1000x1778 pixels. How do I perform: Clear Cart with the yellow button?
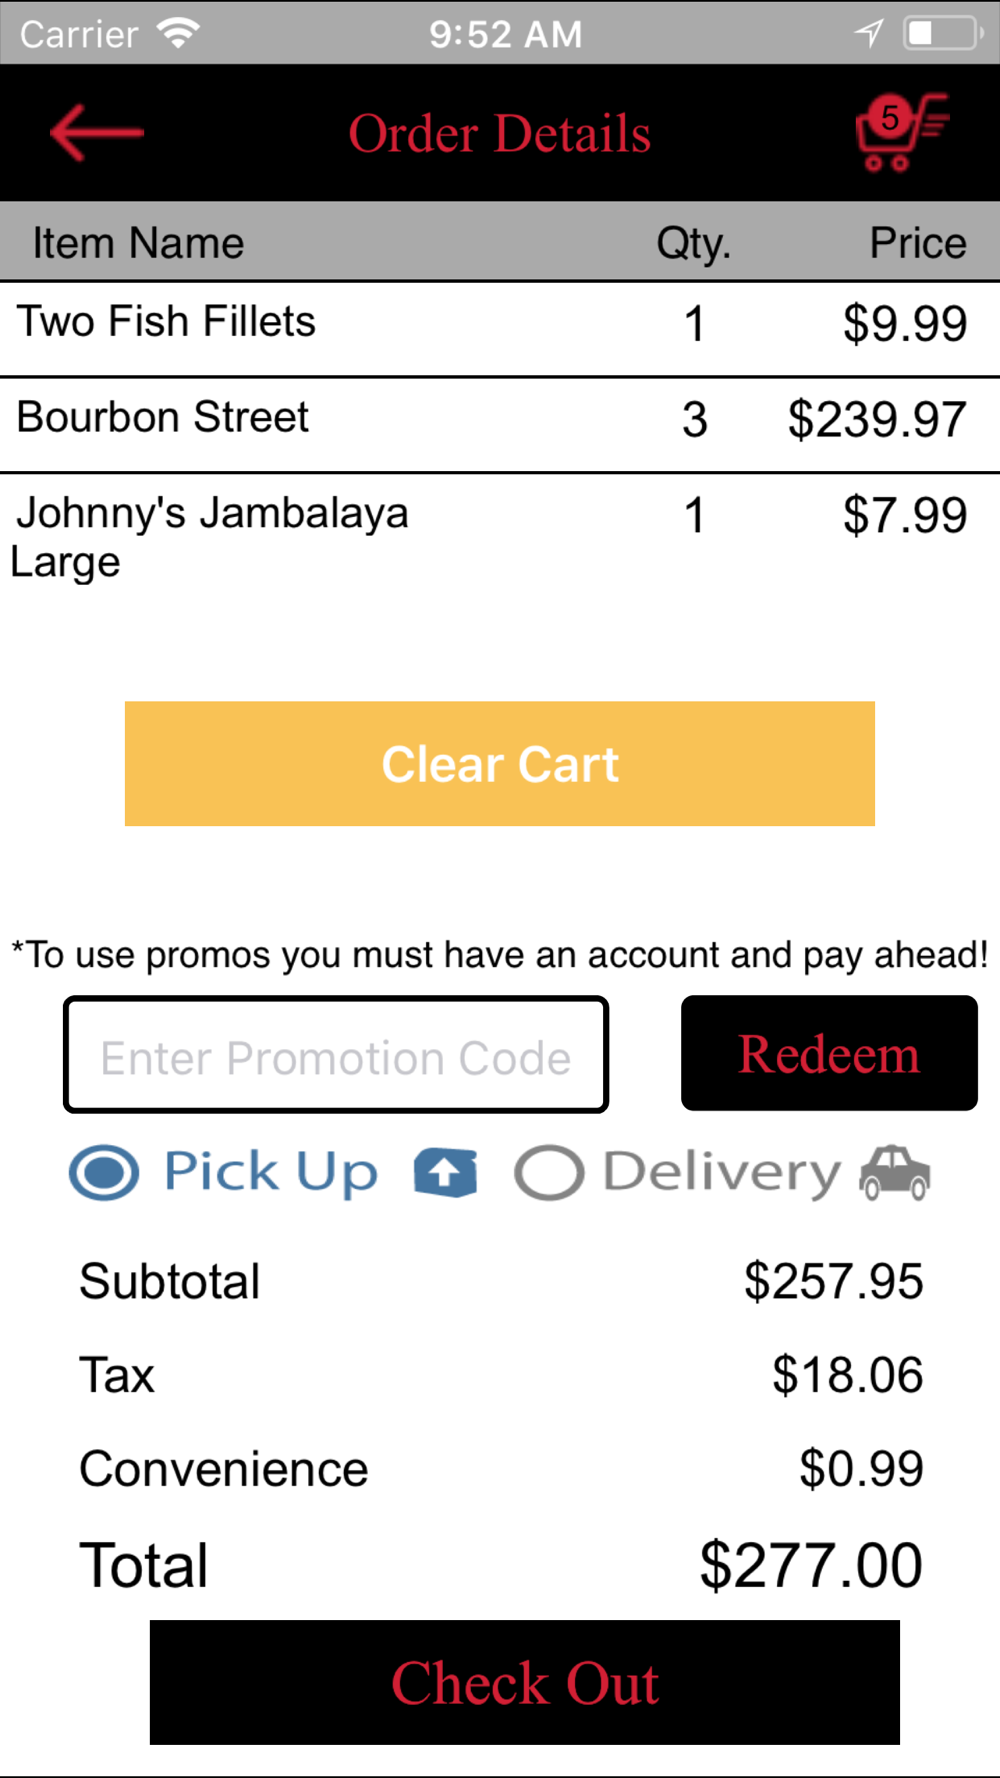coord(500,764)
